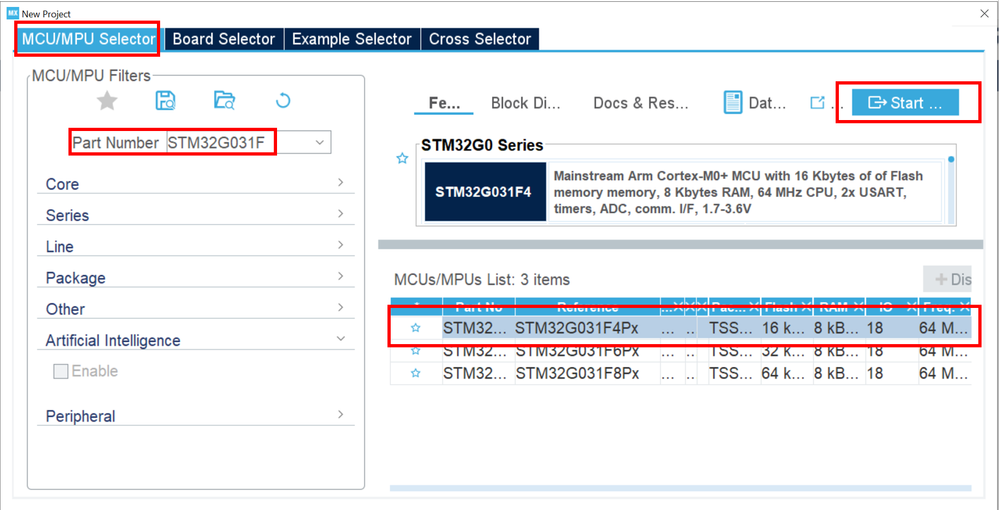The height and width of the screenshot is (510, 999).
Task: Click the description card vertical scrollbar
Action: point(951,191)
